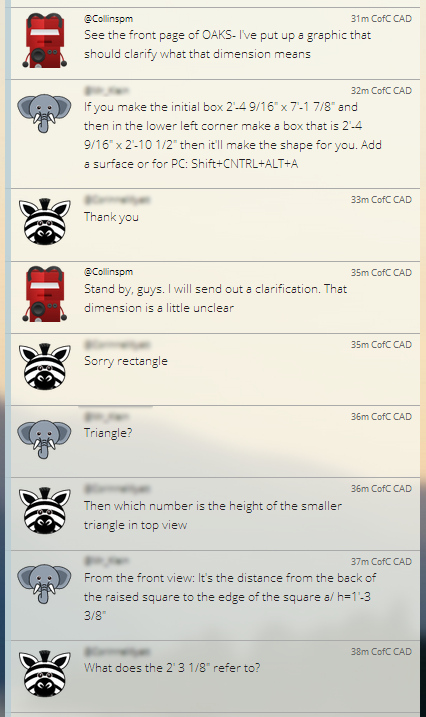
Task: Select the message text "Sorry rectangle"
Action: point(126,361)
